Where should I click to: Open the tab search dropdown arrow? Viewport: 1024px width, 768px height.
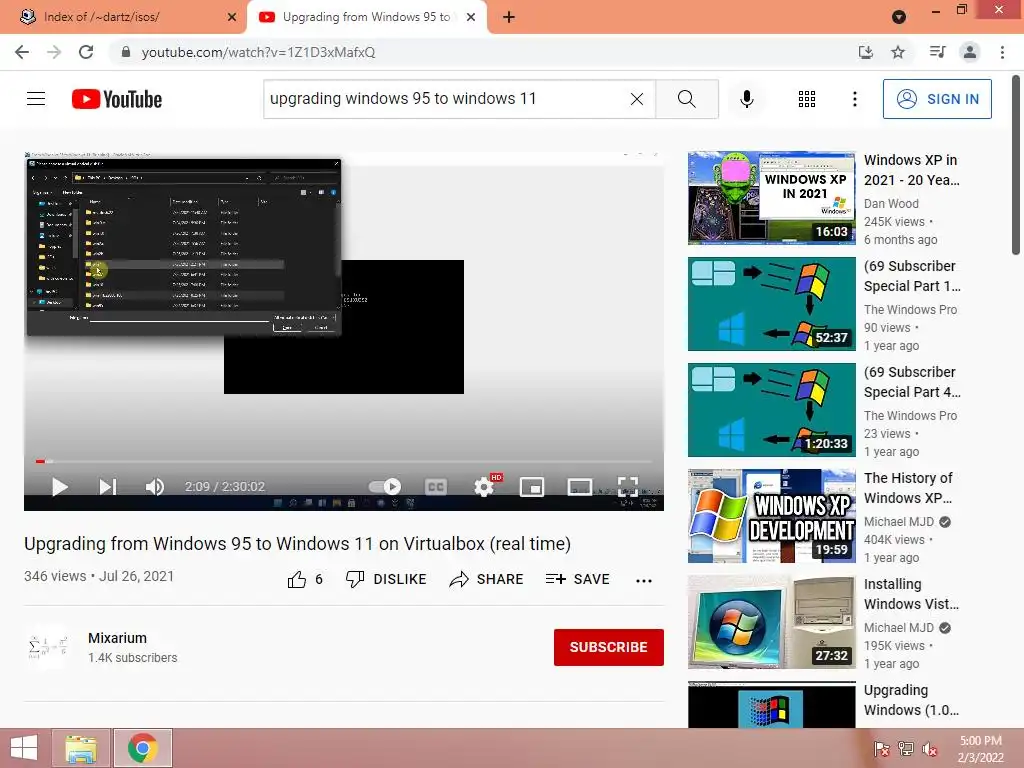tap(899, 17)
